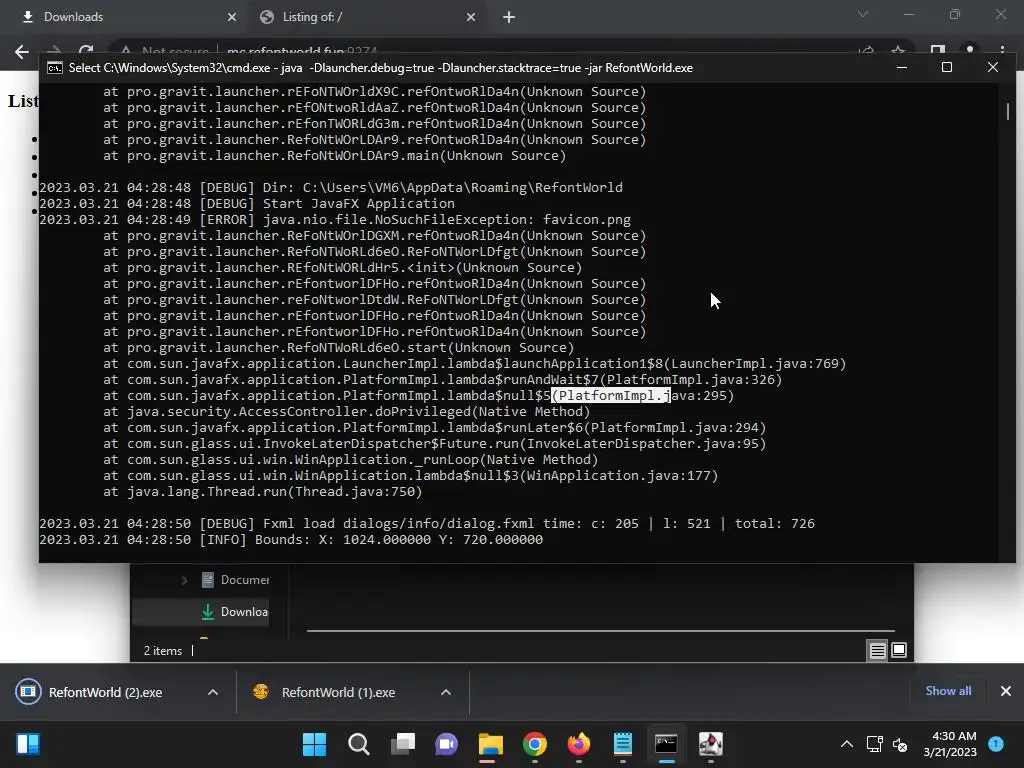Close the Chrome downloads bar
The height and width of the screenshot is (768, 1024).
pyautogui.click(x=1006, y=691)
